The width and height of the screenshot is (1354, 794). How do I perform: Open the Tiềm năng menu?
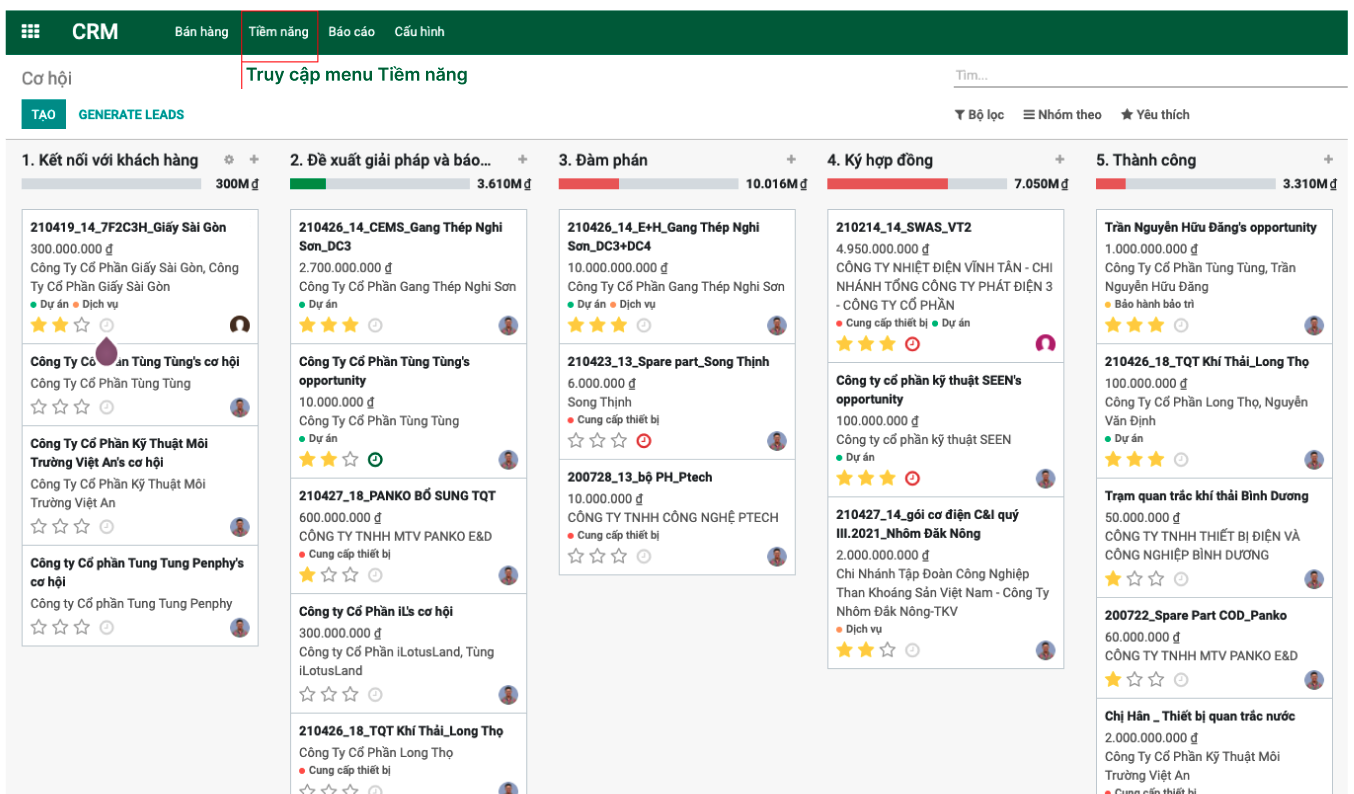279,32
